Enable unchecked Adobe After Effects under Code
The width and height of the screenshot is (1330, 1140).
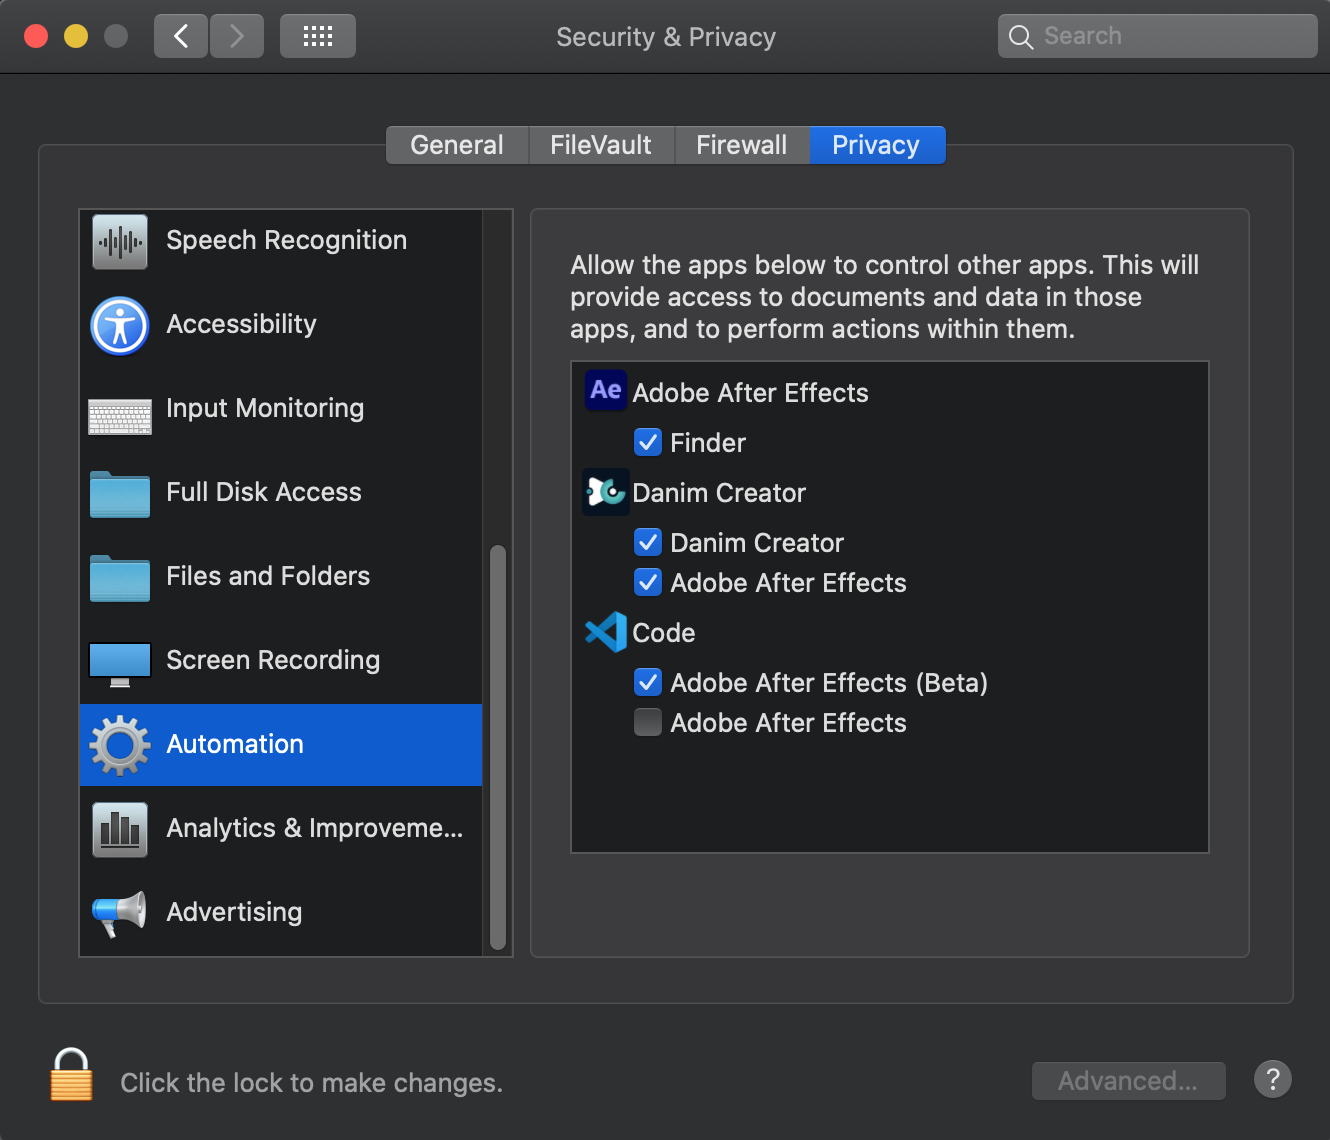pos(648,722)
